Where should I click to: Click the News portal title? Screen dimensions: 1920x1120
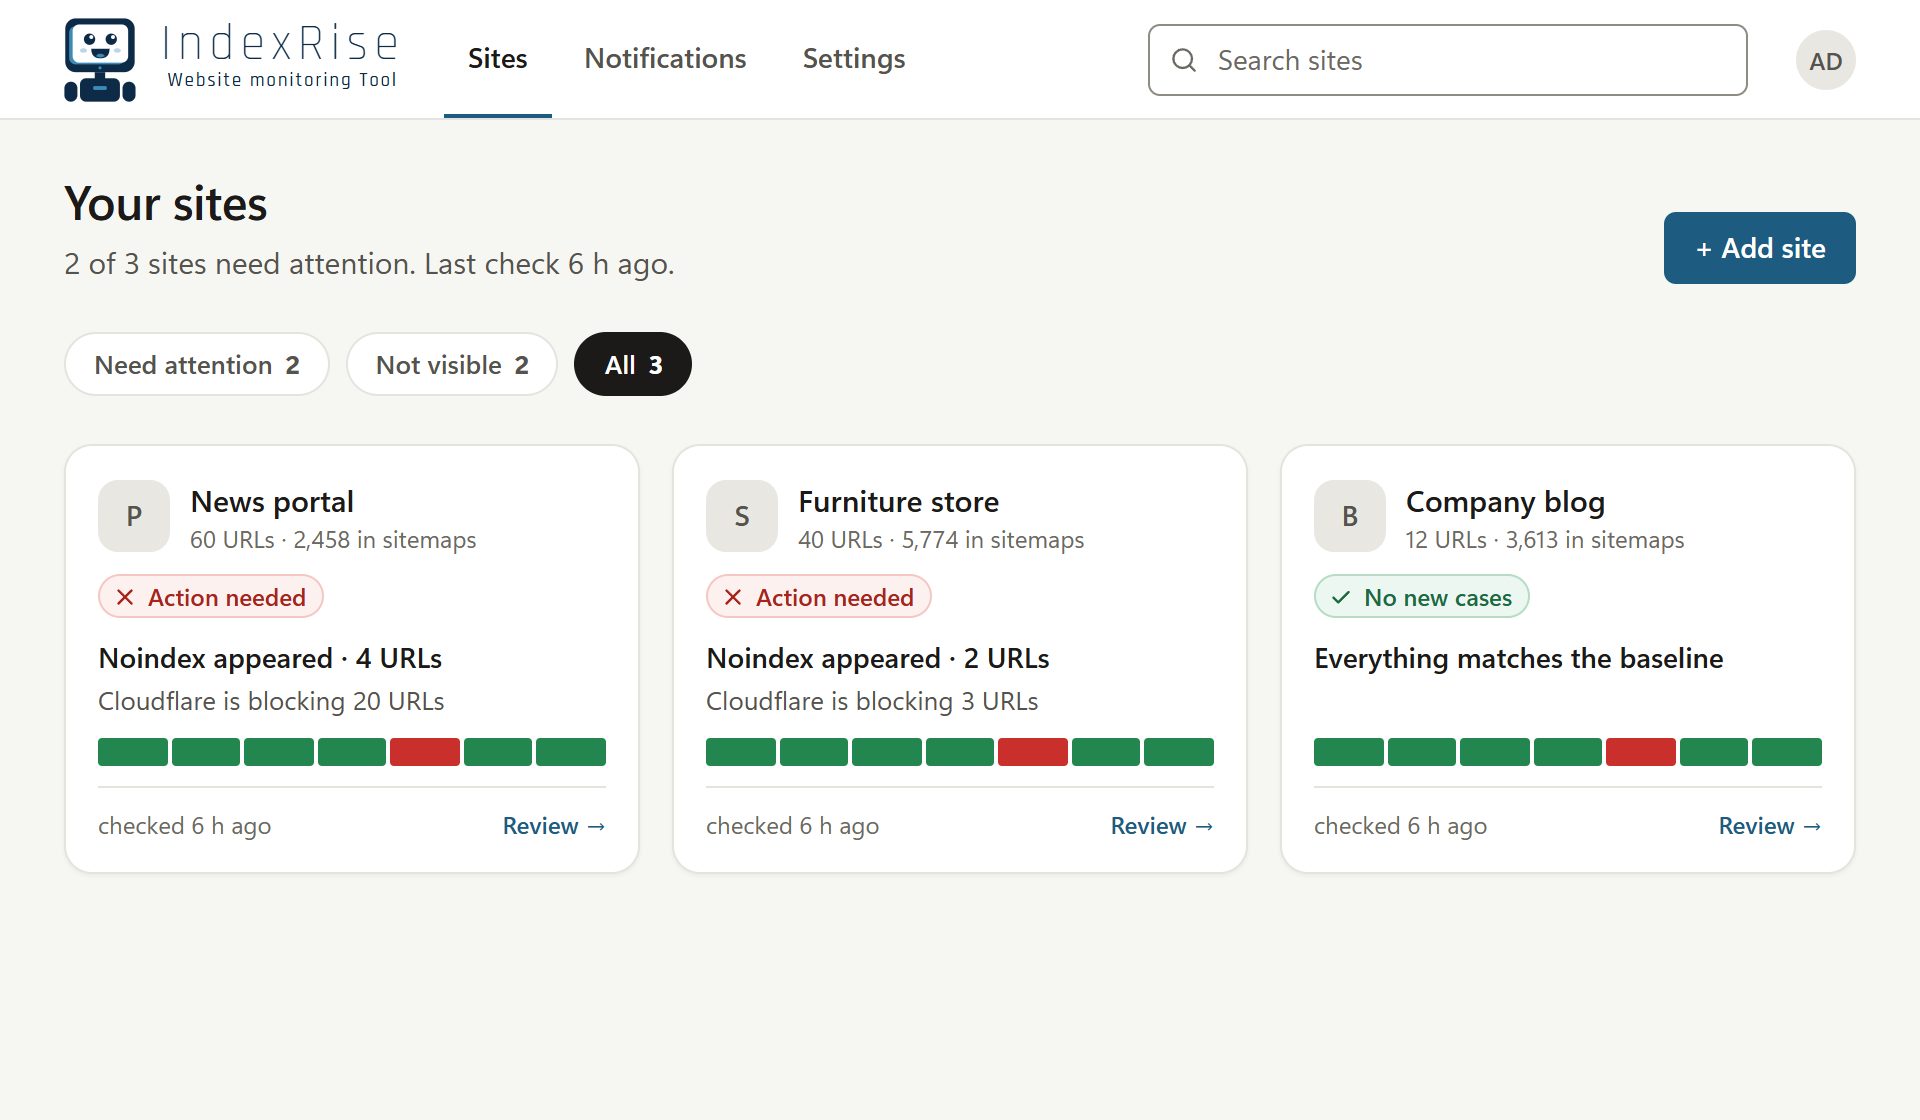pyautogui.click(x=272, y=502)
